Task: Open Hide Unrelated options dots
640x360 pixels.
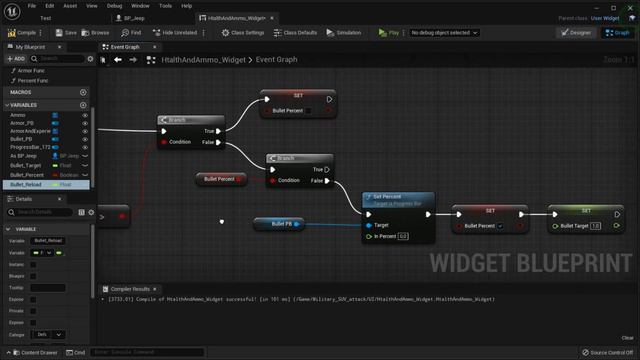Action: click(203, 33)
